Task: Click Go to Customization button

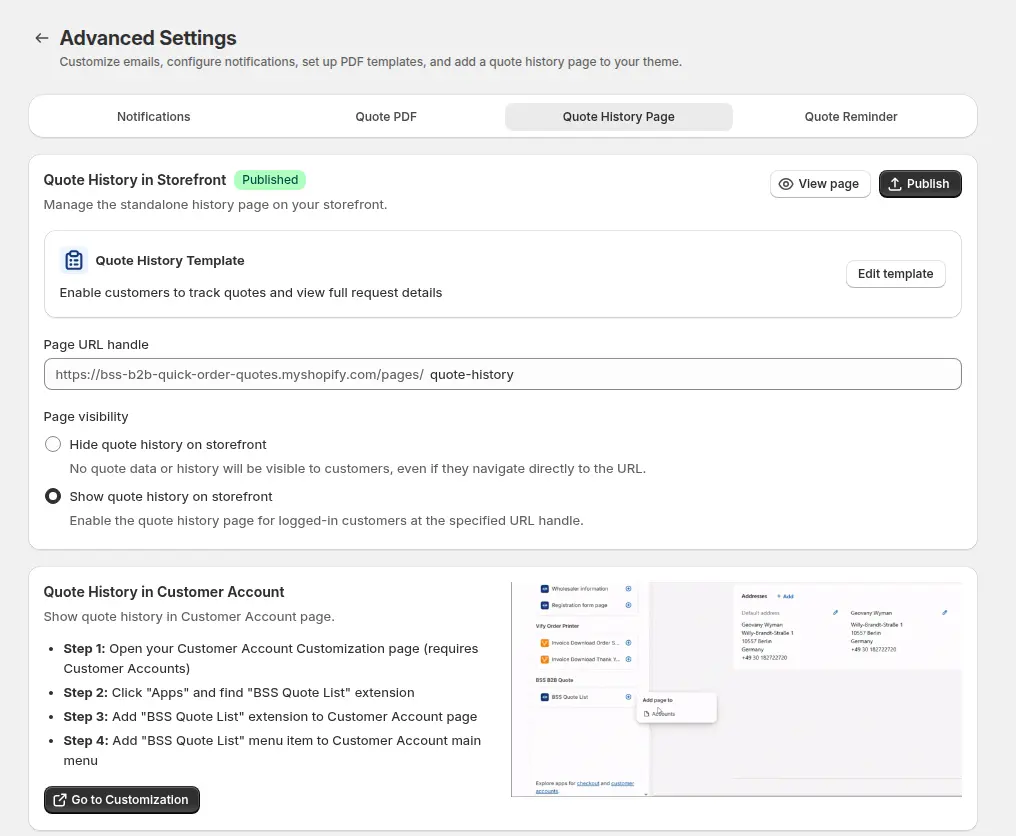Action: coord(122,800)
